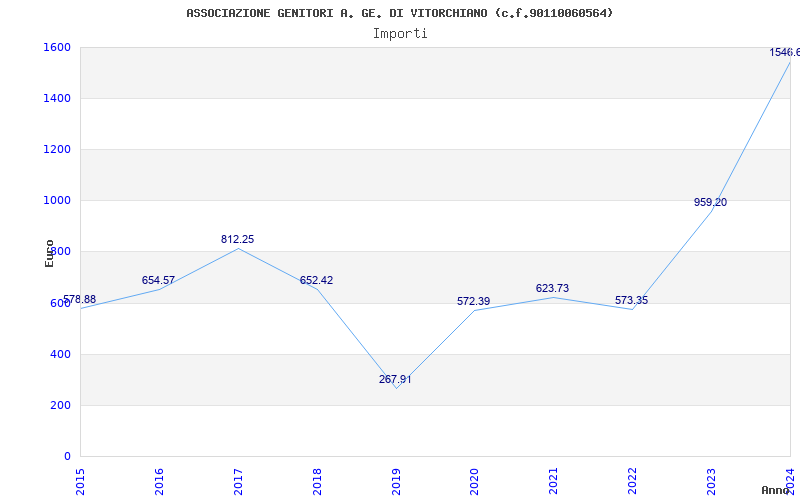This screenshot has height=500, width=800.
Task: Click the Euro y-axis title
Action: pos(49,254)
